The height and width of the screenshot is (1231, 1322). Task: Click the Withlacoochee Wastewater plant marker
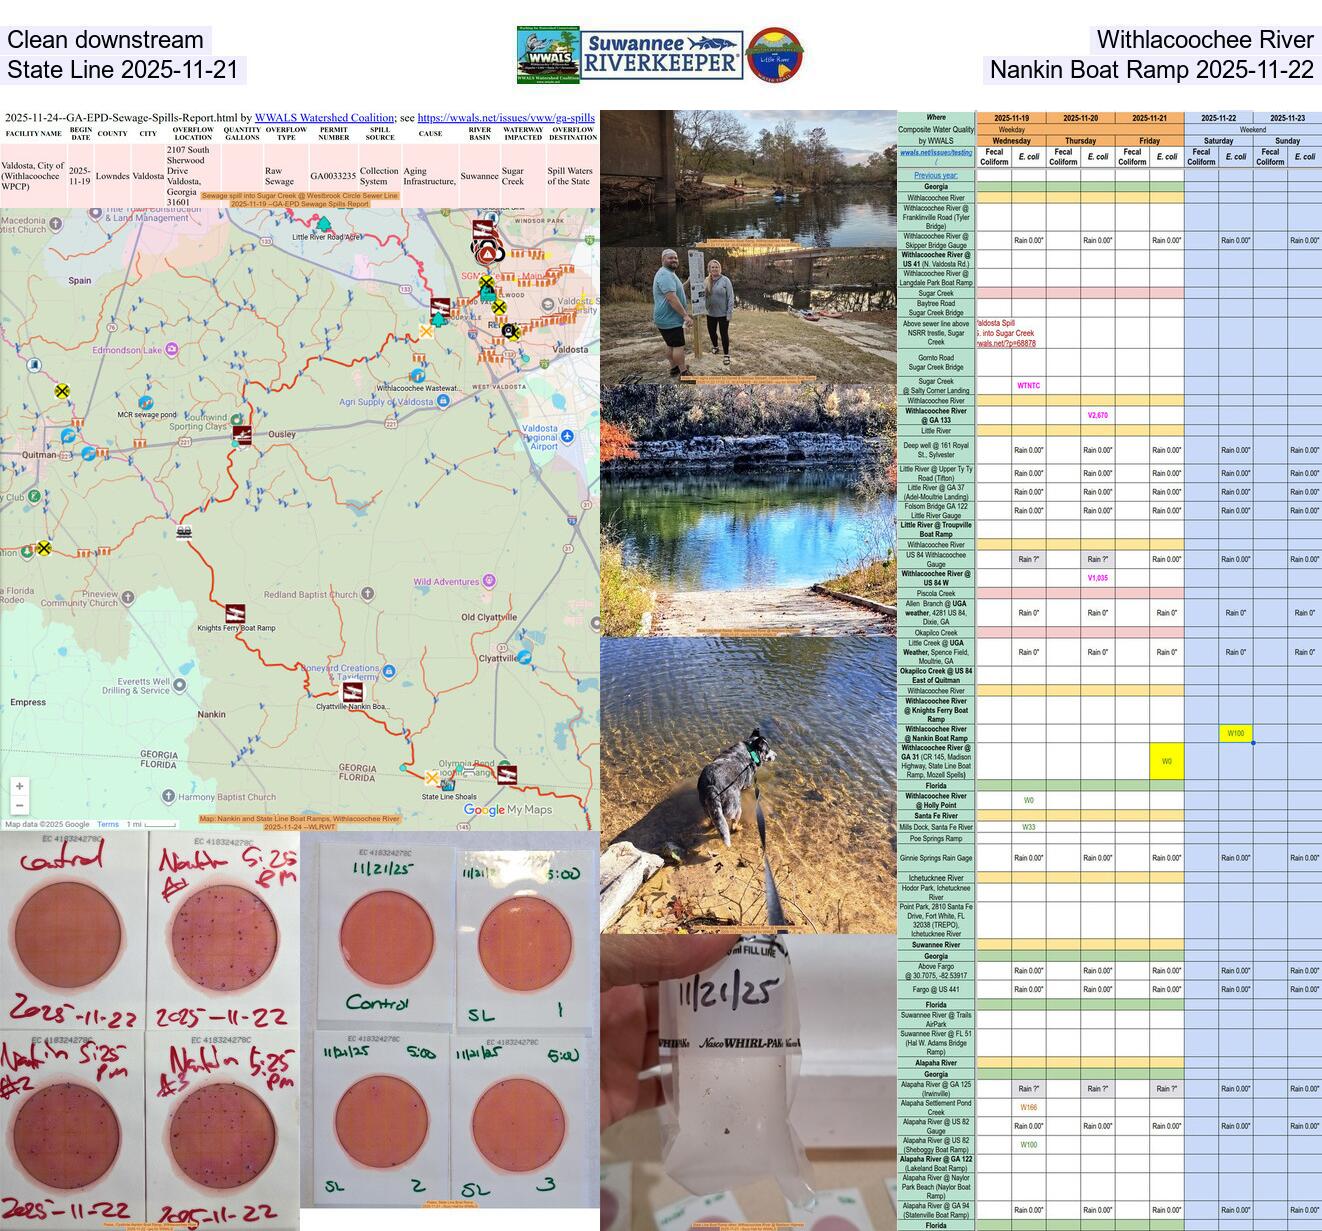(x=417, y=376)
